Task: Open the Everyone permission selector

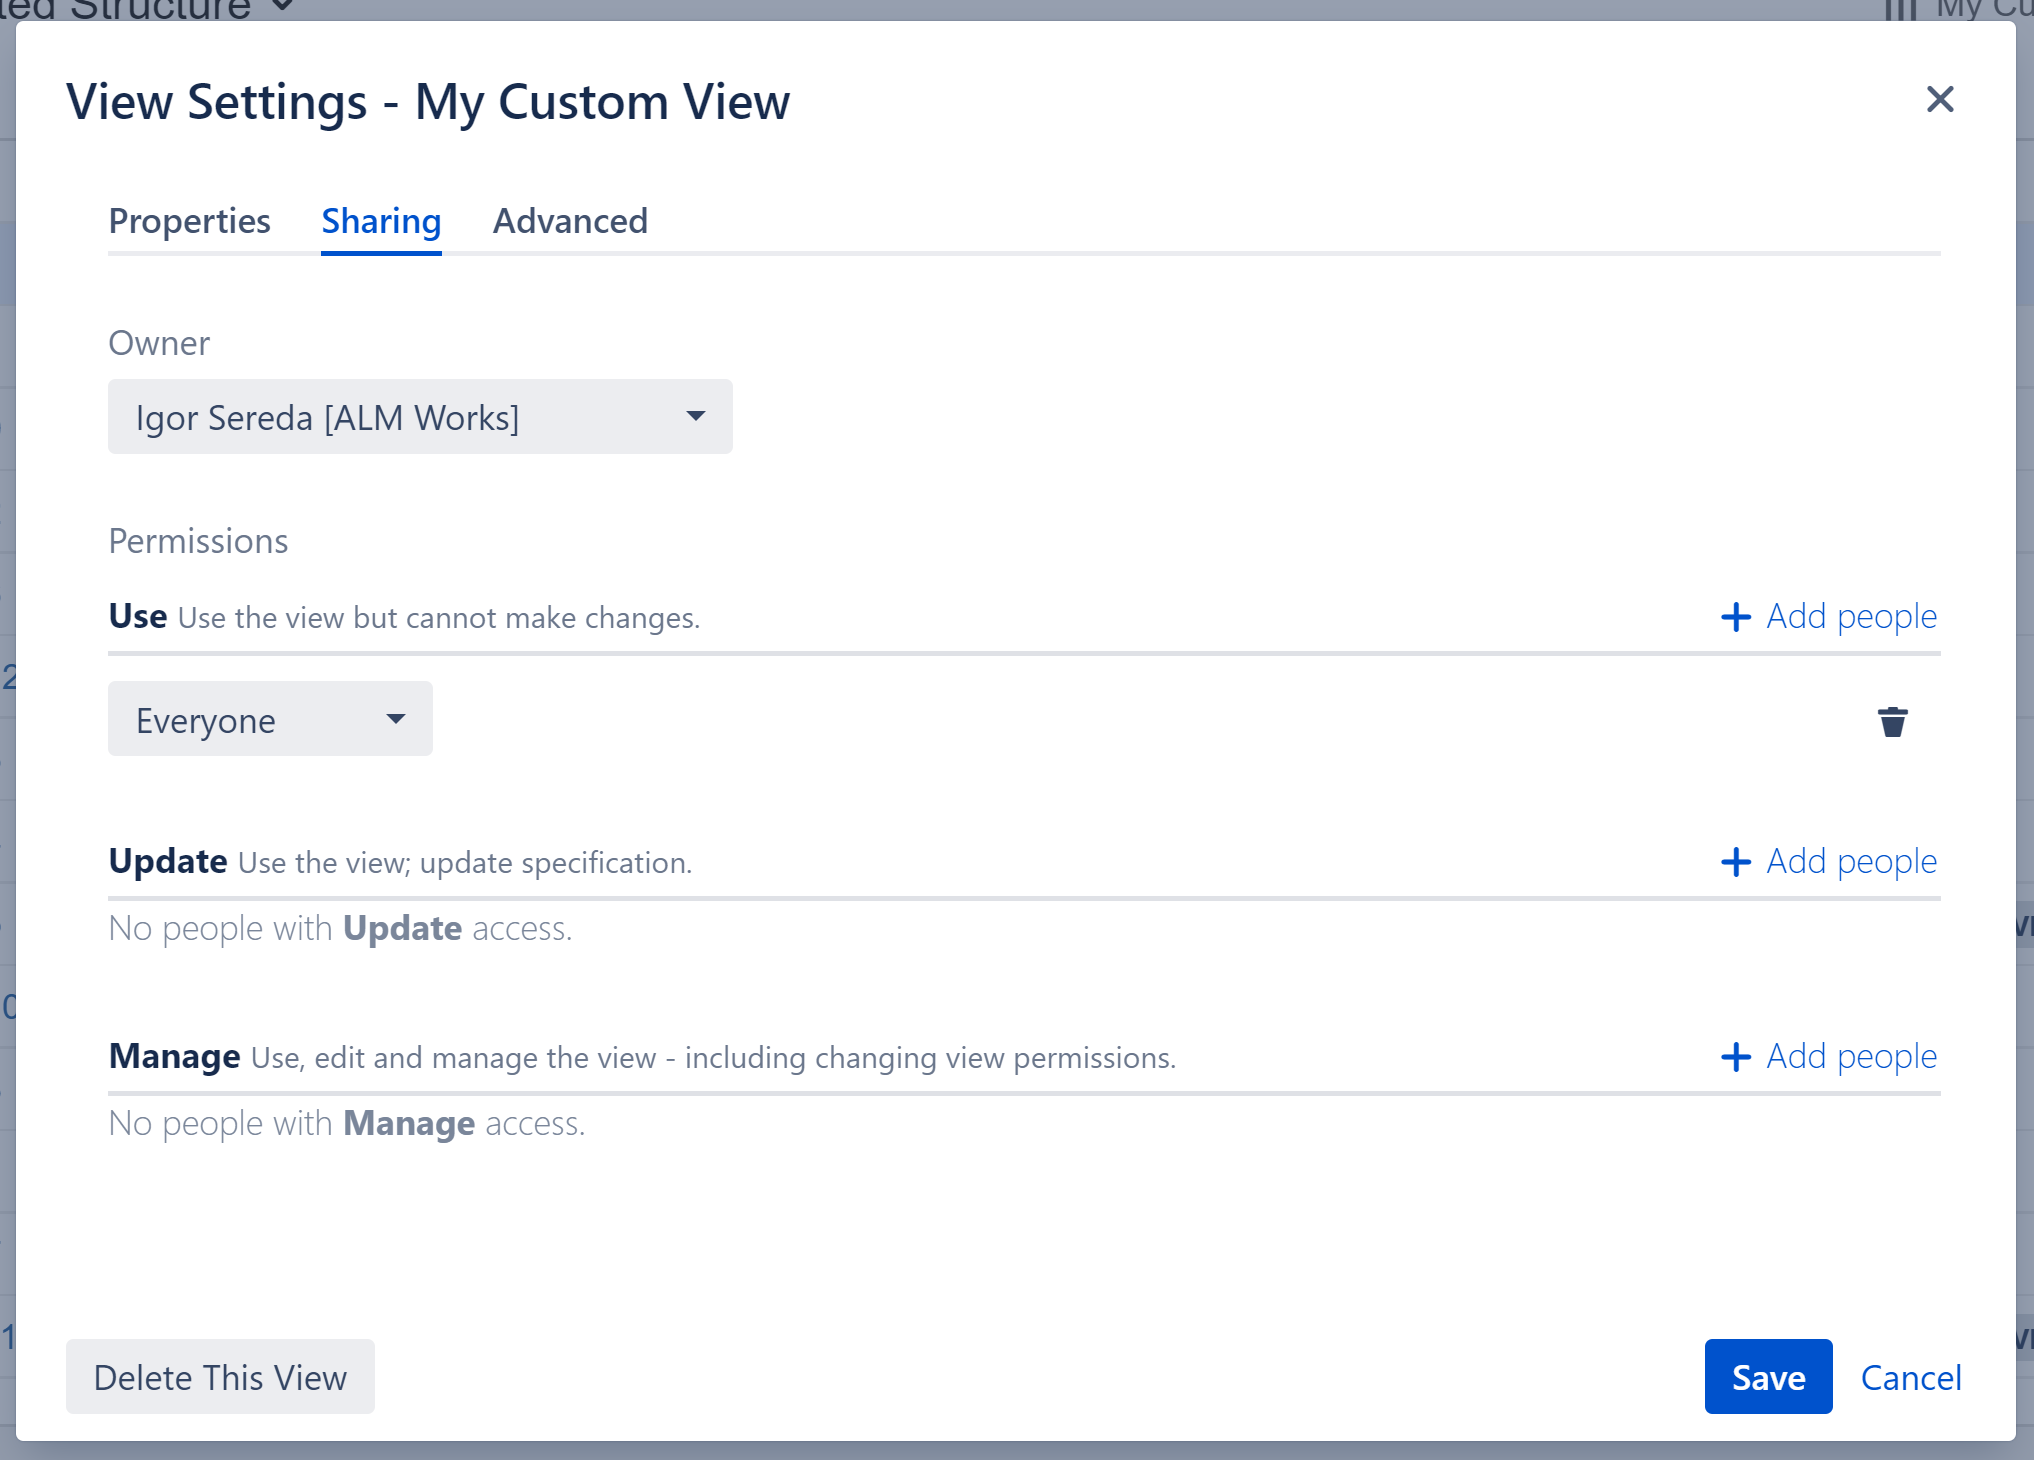Action: (x=269, y=718)
